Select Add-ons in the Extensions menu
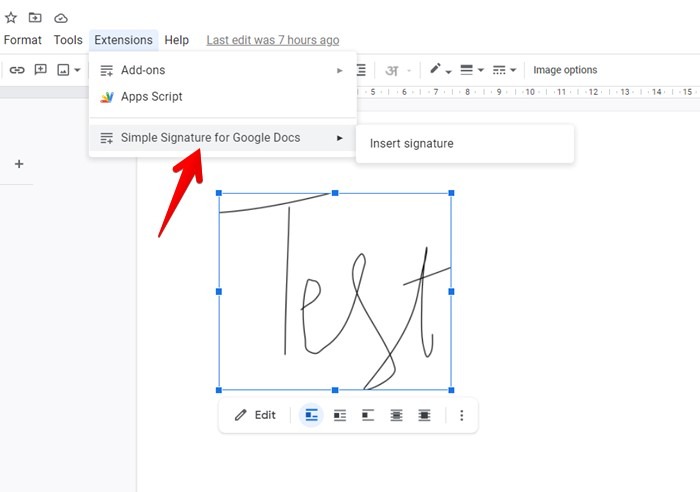Screen dimensions: 700x492 click(x=222, y=70)
